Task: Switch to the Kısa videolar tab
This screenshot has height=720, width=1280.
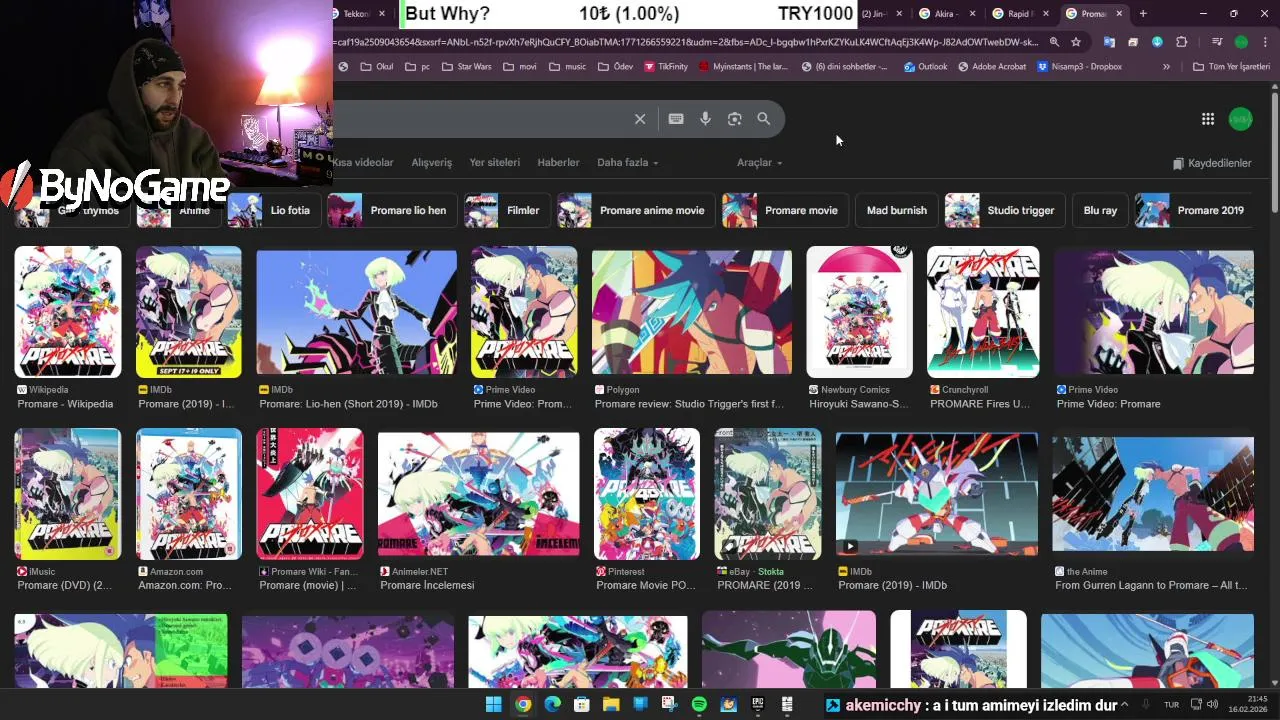Action: point(362,163)
